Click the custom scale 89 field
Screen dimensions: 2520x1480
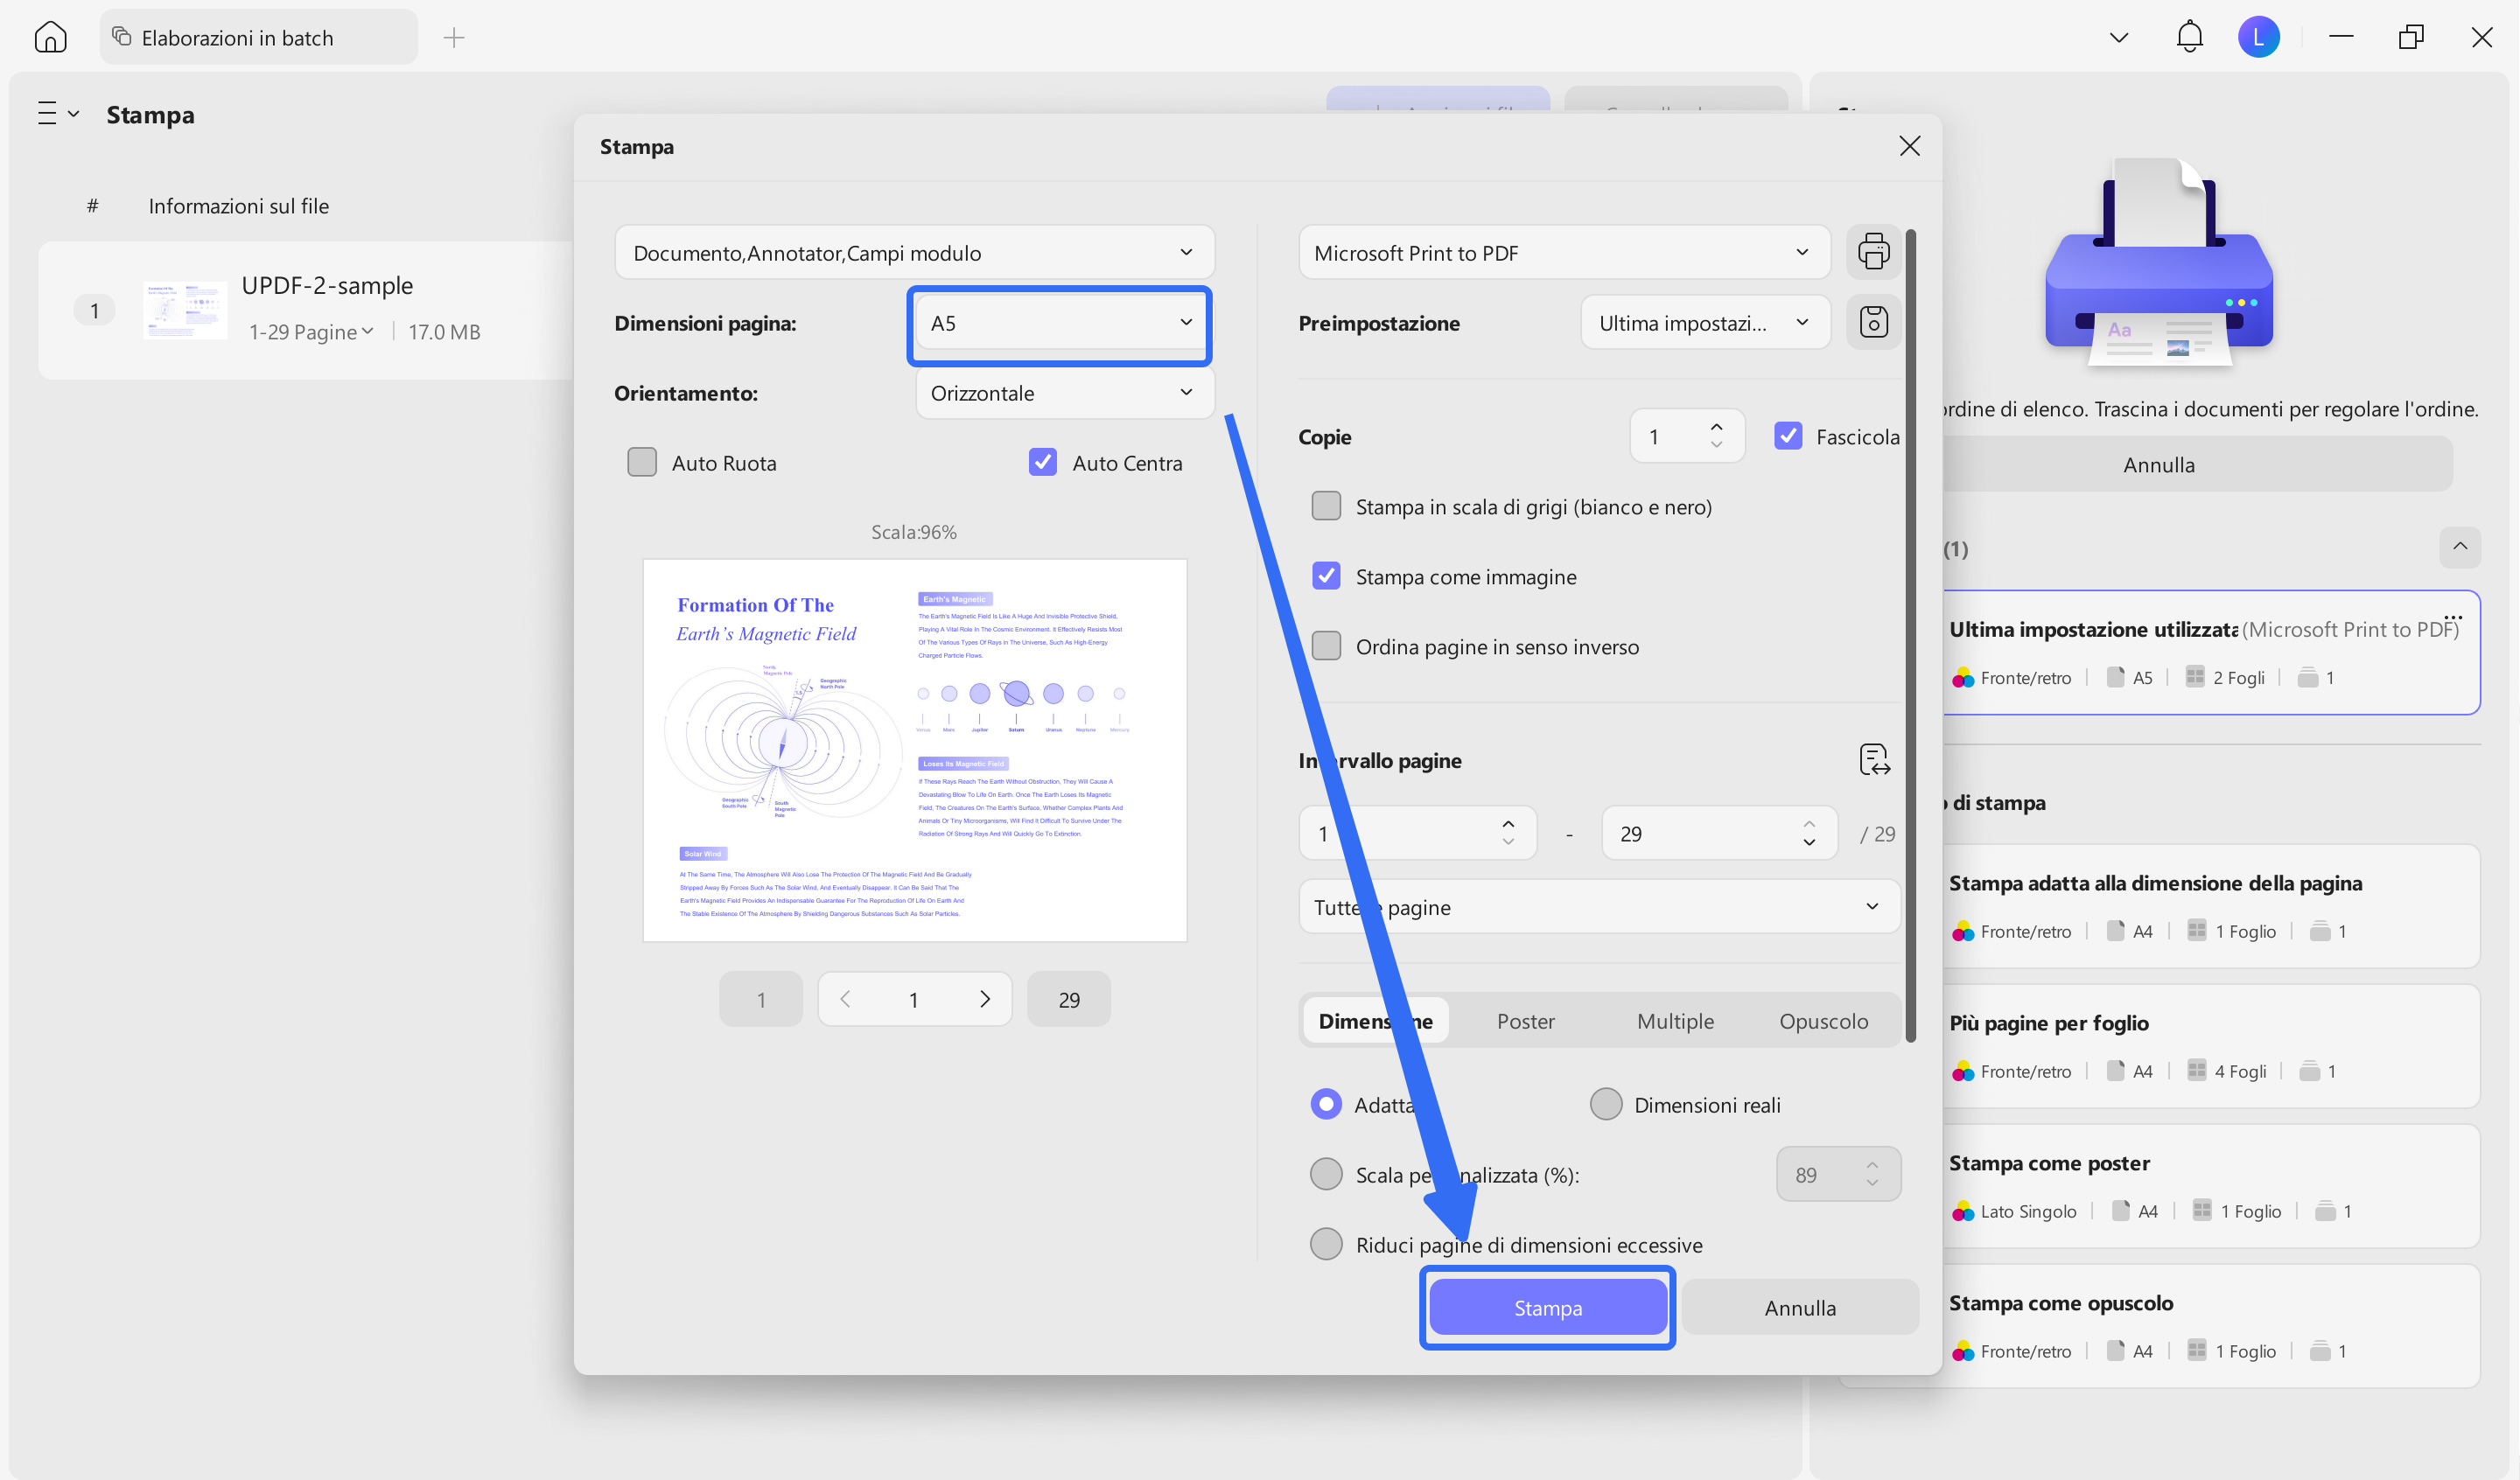(x=1838, y=1174)
